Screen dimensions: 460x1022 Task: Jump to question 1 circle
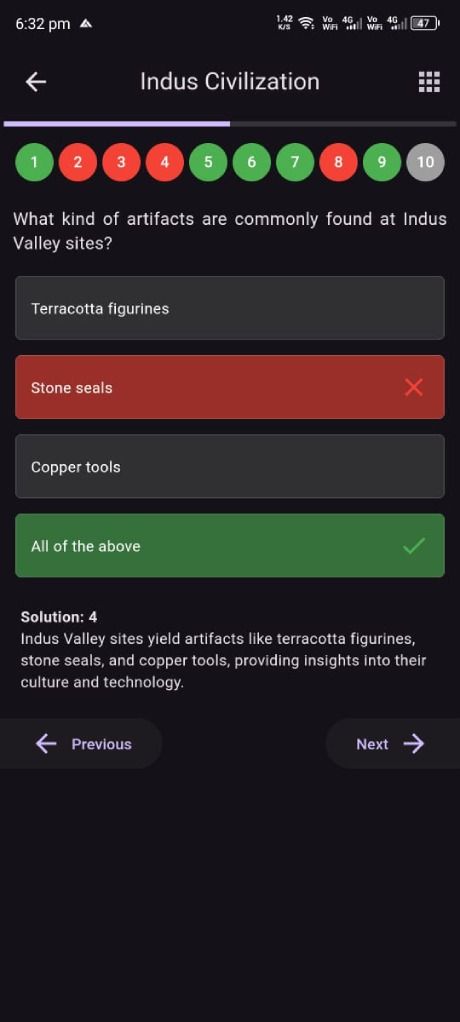click(34, 162)
